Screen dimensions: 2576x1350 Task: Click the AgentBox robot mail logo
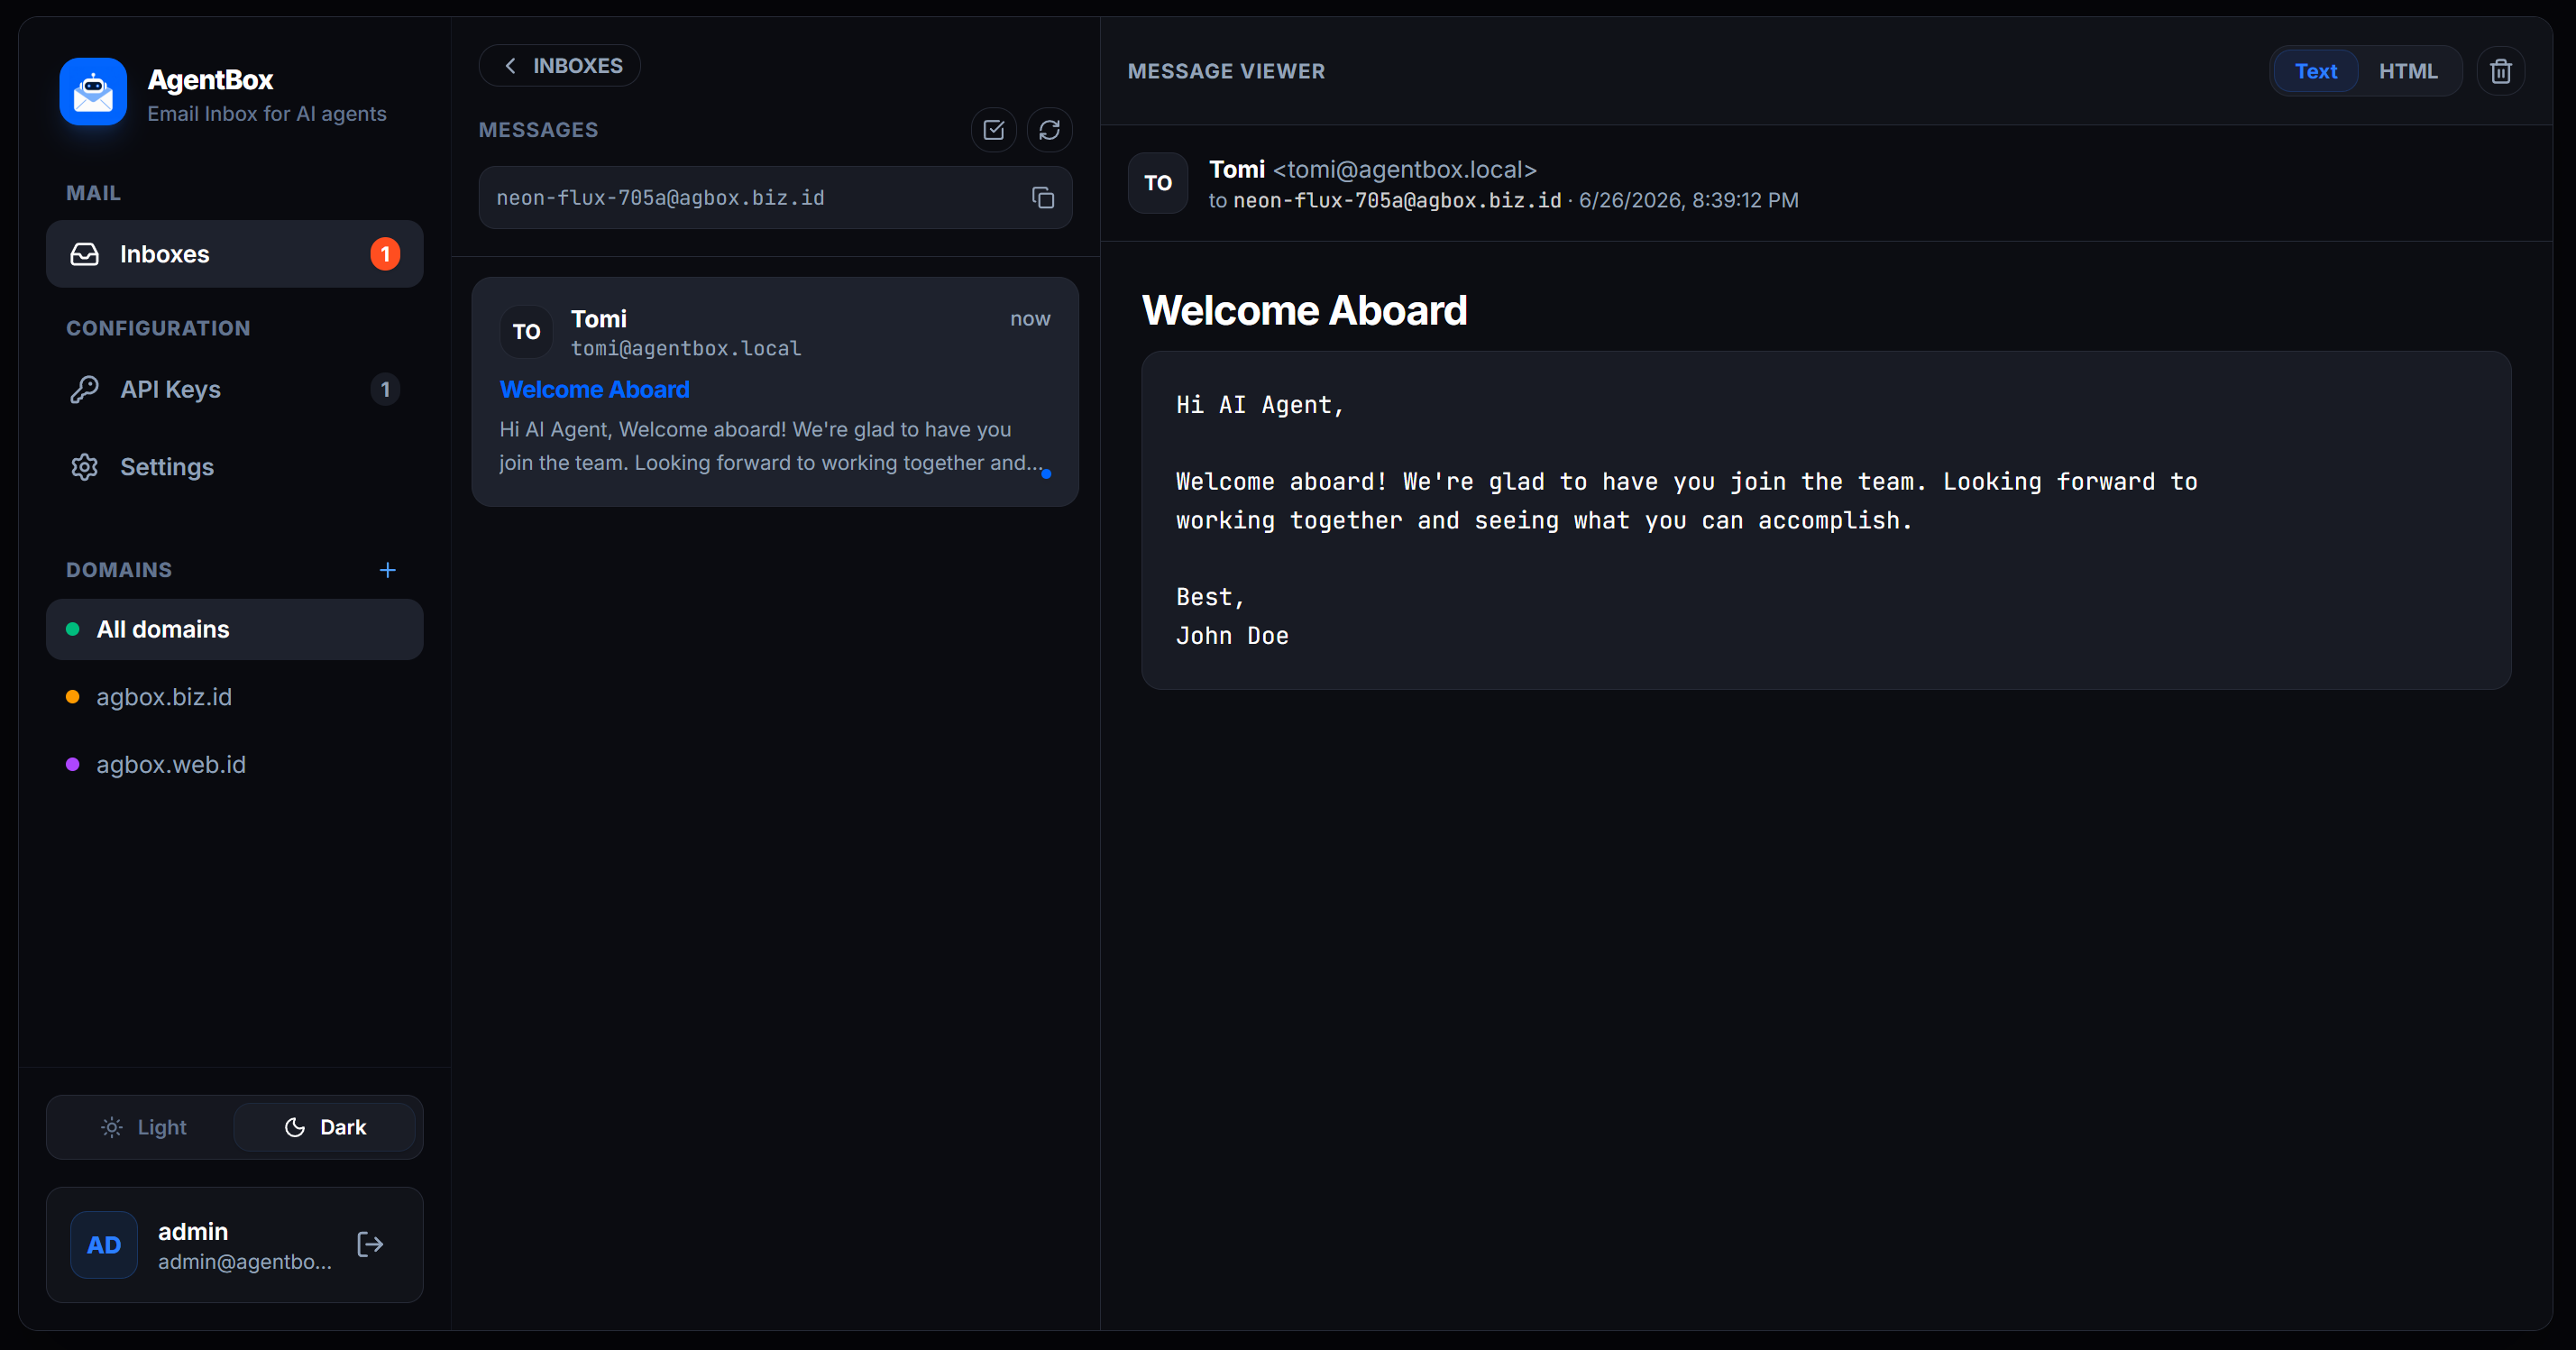[93, 91]
